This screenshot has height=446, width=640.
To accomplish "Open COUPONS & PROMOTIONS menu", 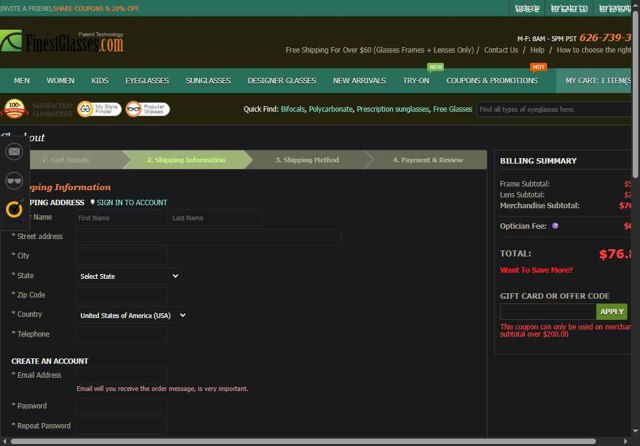I will pos(492,81).
